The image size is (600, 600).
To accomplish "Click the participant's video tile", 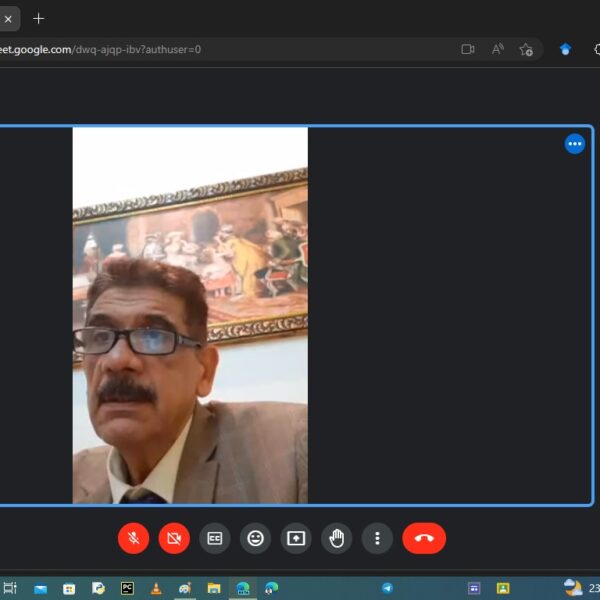I will pos(190,315).
